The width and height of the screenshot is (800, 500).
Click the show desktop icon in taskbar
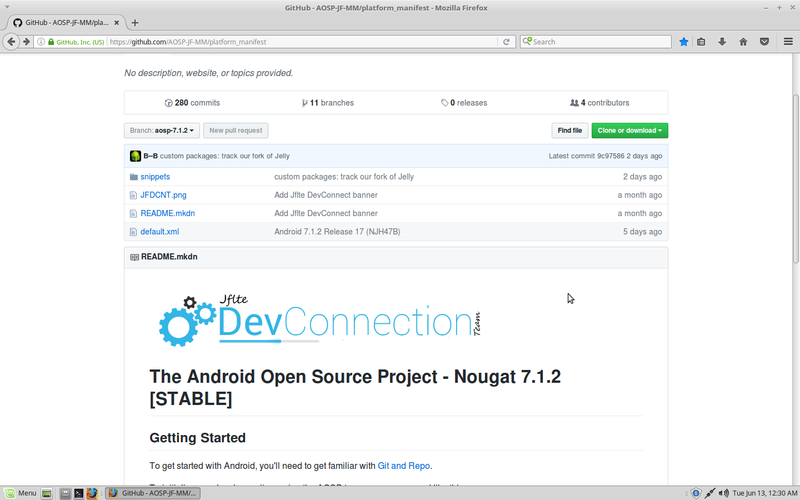(46, 493)
